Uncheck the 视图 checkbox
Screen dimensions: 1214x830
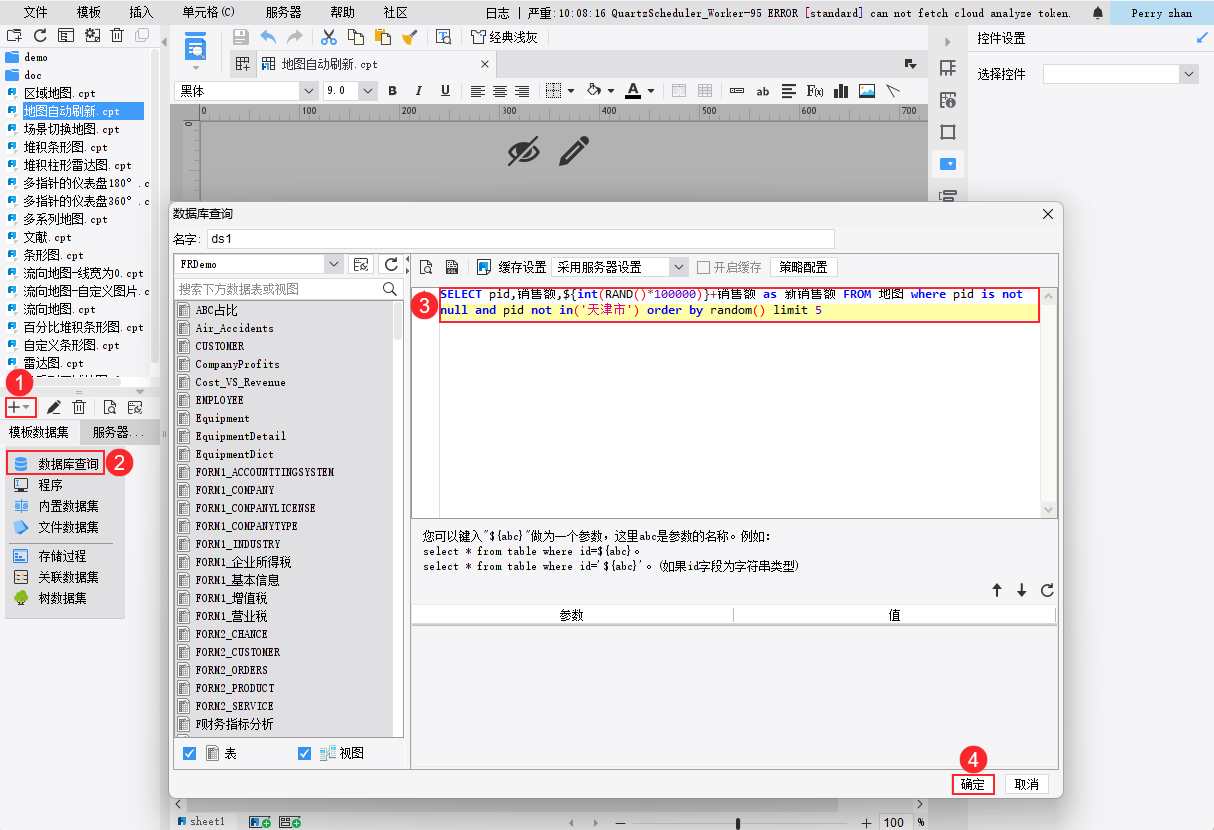point(305,753)
